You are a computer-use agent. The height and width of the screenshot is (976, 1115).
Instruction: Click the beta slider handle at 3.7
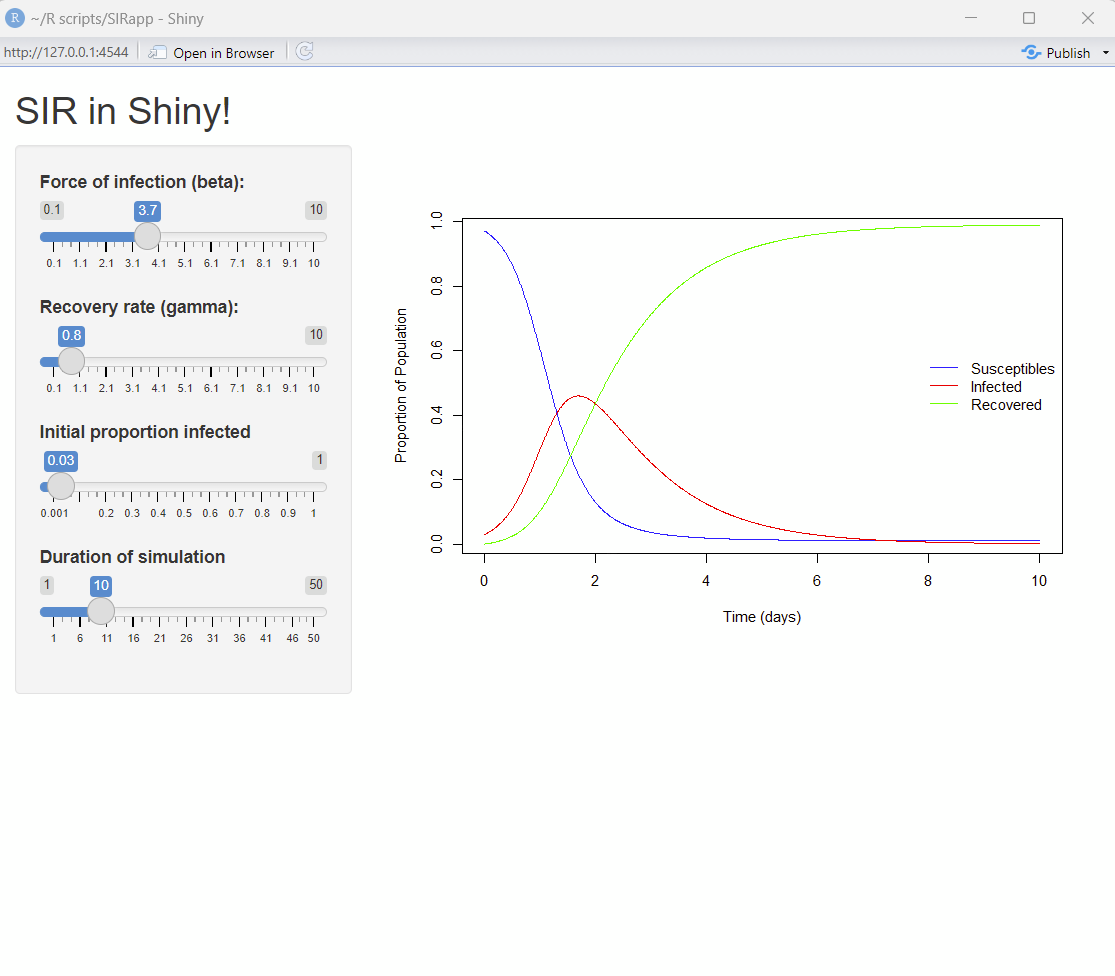147,236
